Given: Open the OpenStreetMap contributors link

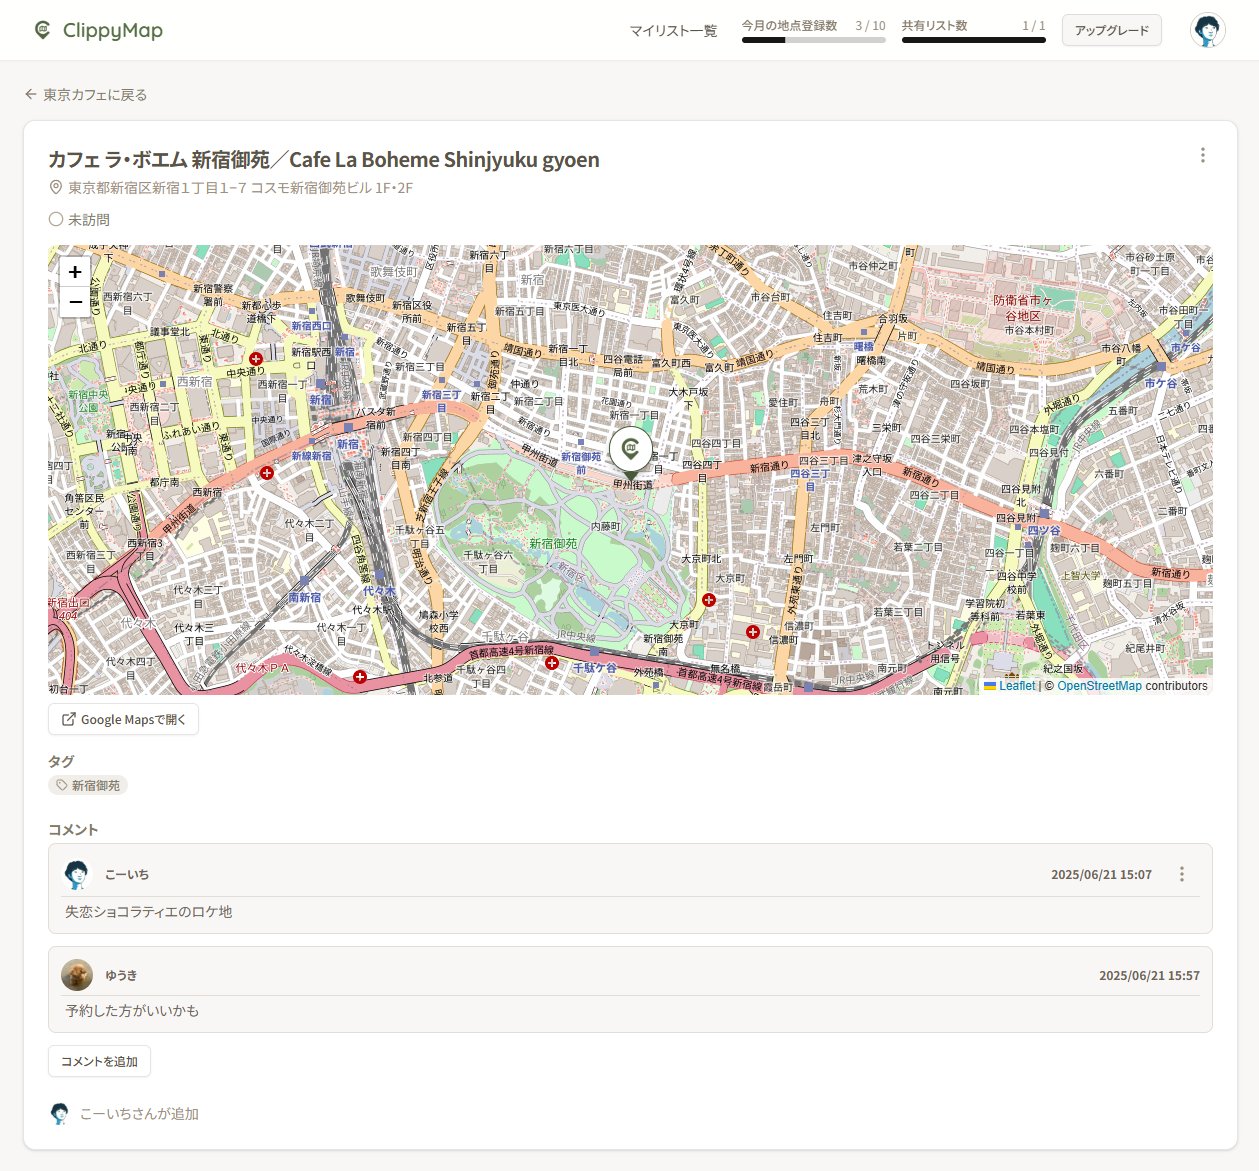Looking at the screenshot, I should point(1098,686).
